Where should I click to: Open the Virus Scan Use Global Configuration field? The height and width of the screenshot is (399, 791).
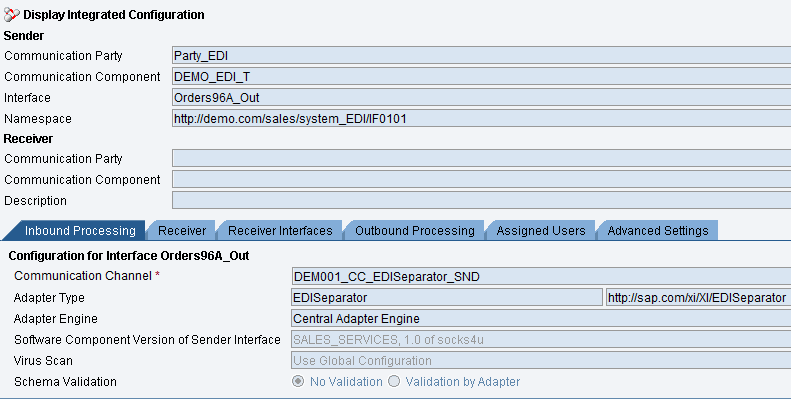tap(541, 360)
